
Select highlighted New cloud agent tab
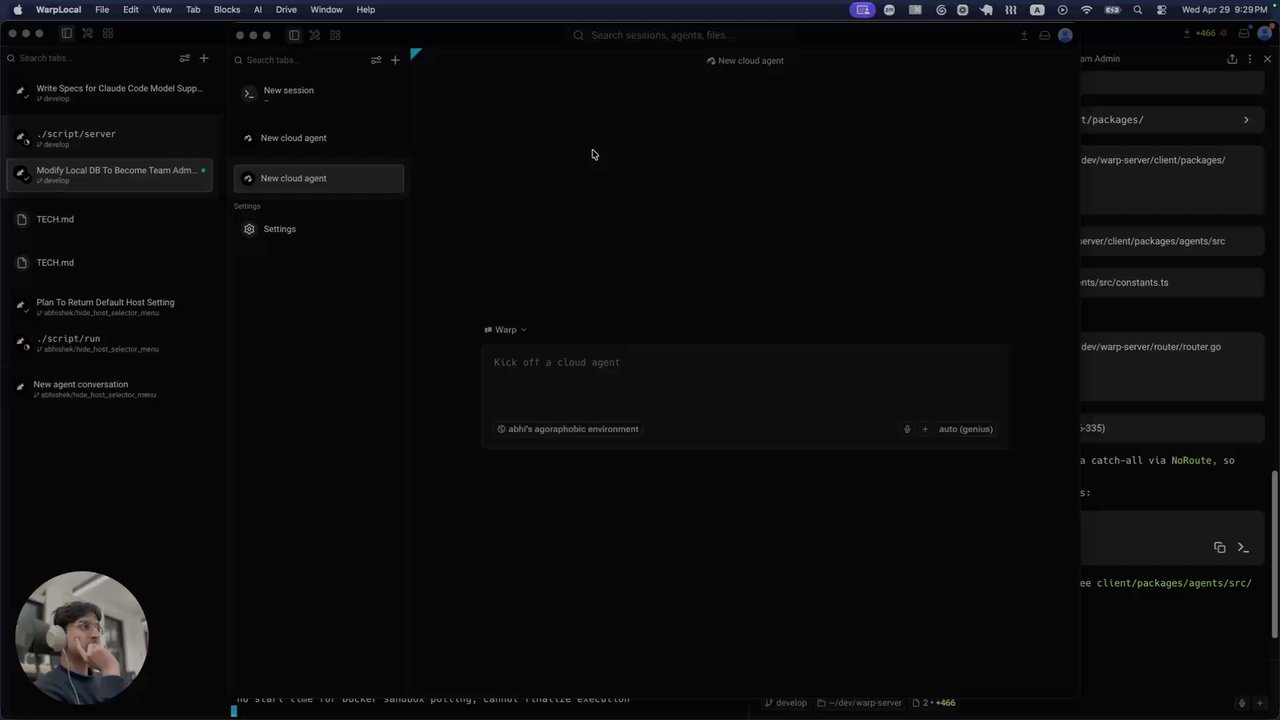coord(319,178)
